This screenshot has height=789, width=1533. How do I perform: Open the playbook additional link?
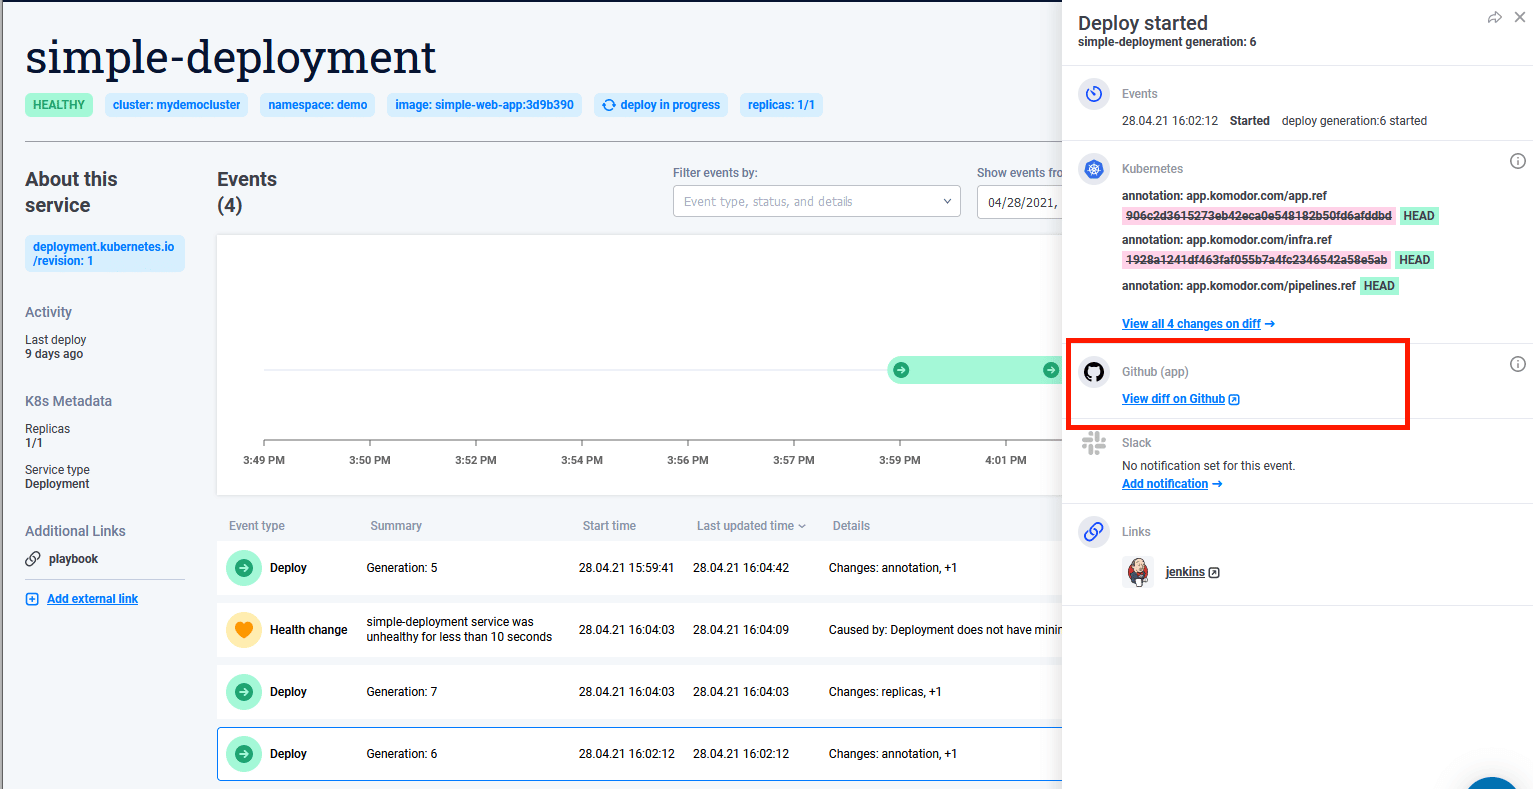(73, 559)
